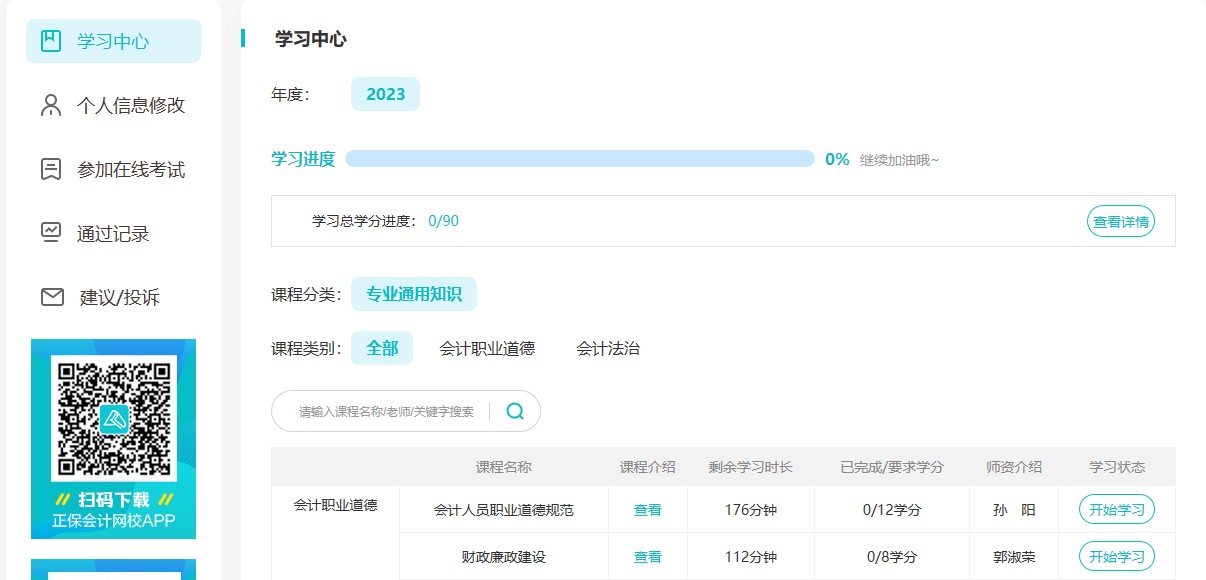Viewport: 1206px width, 580px height.
Task: Click the magnifier search icon
Action: tap(515, 411)
